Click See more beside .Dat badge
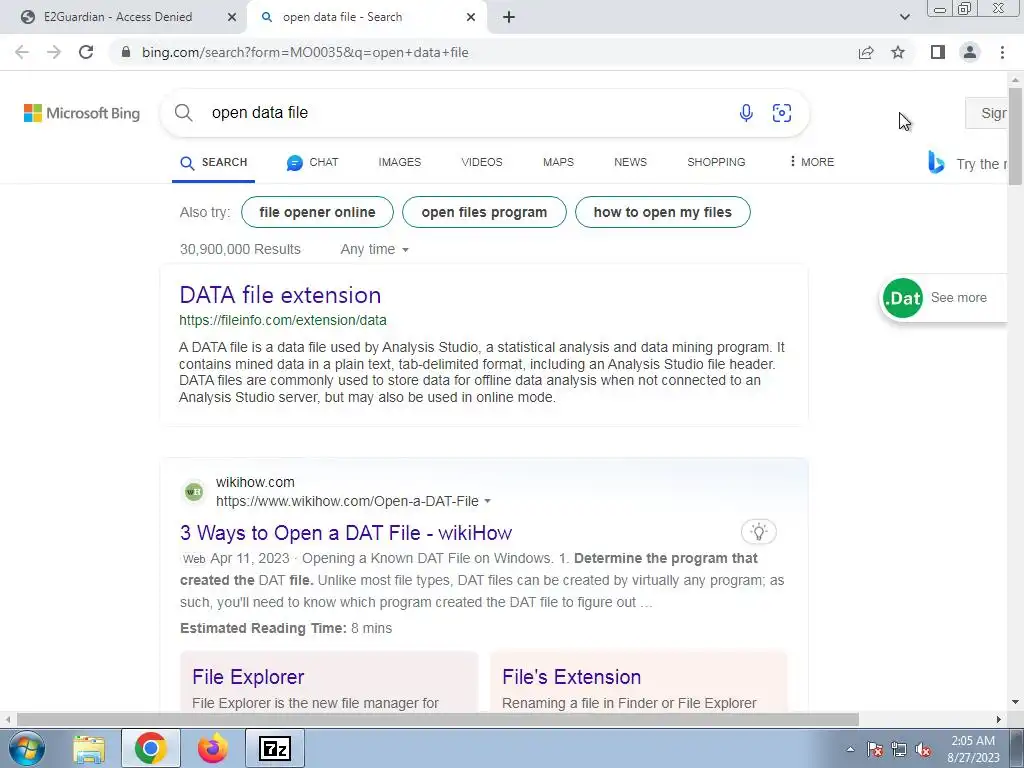This screenshot has width=1024, height=768. click(958, 298)
